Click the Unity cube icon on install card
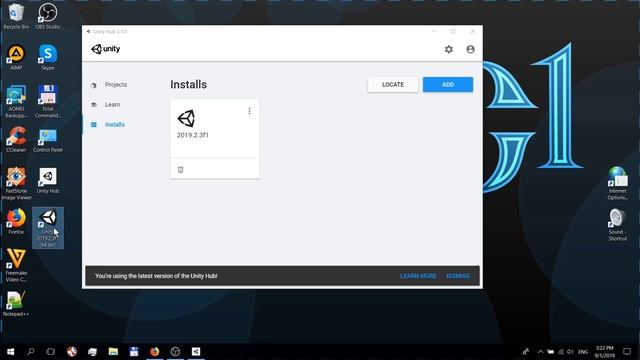 (186, 118)
